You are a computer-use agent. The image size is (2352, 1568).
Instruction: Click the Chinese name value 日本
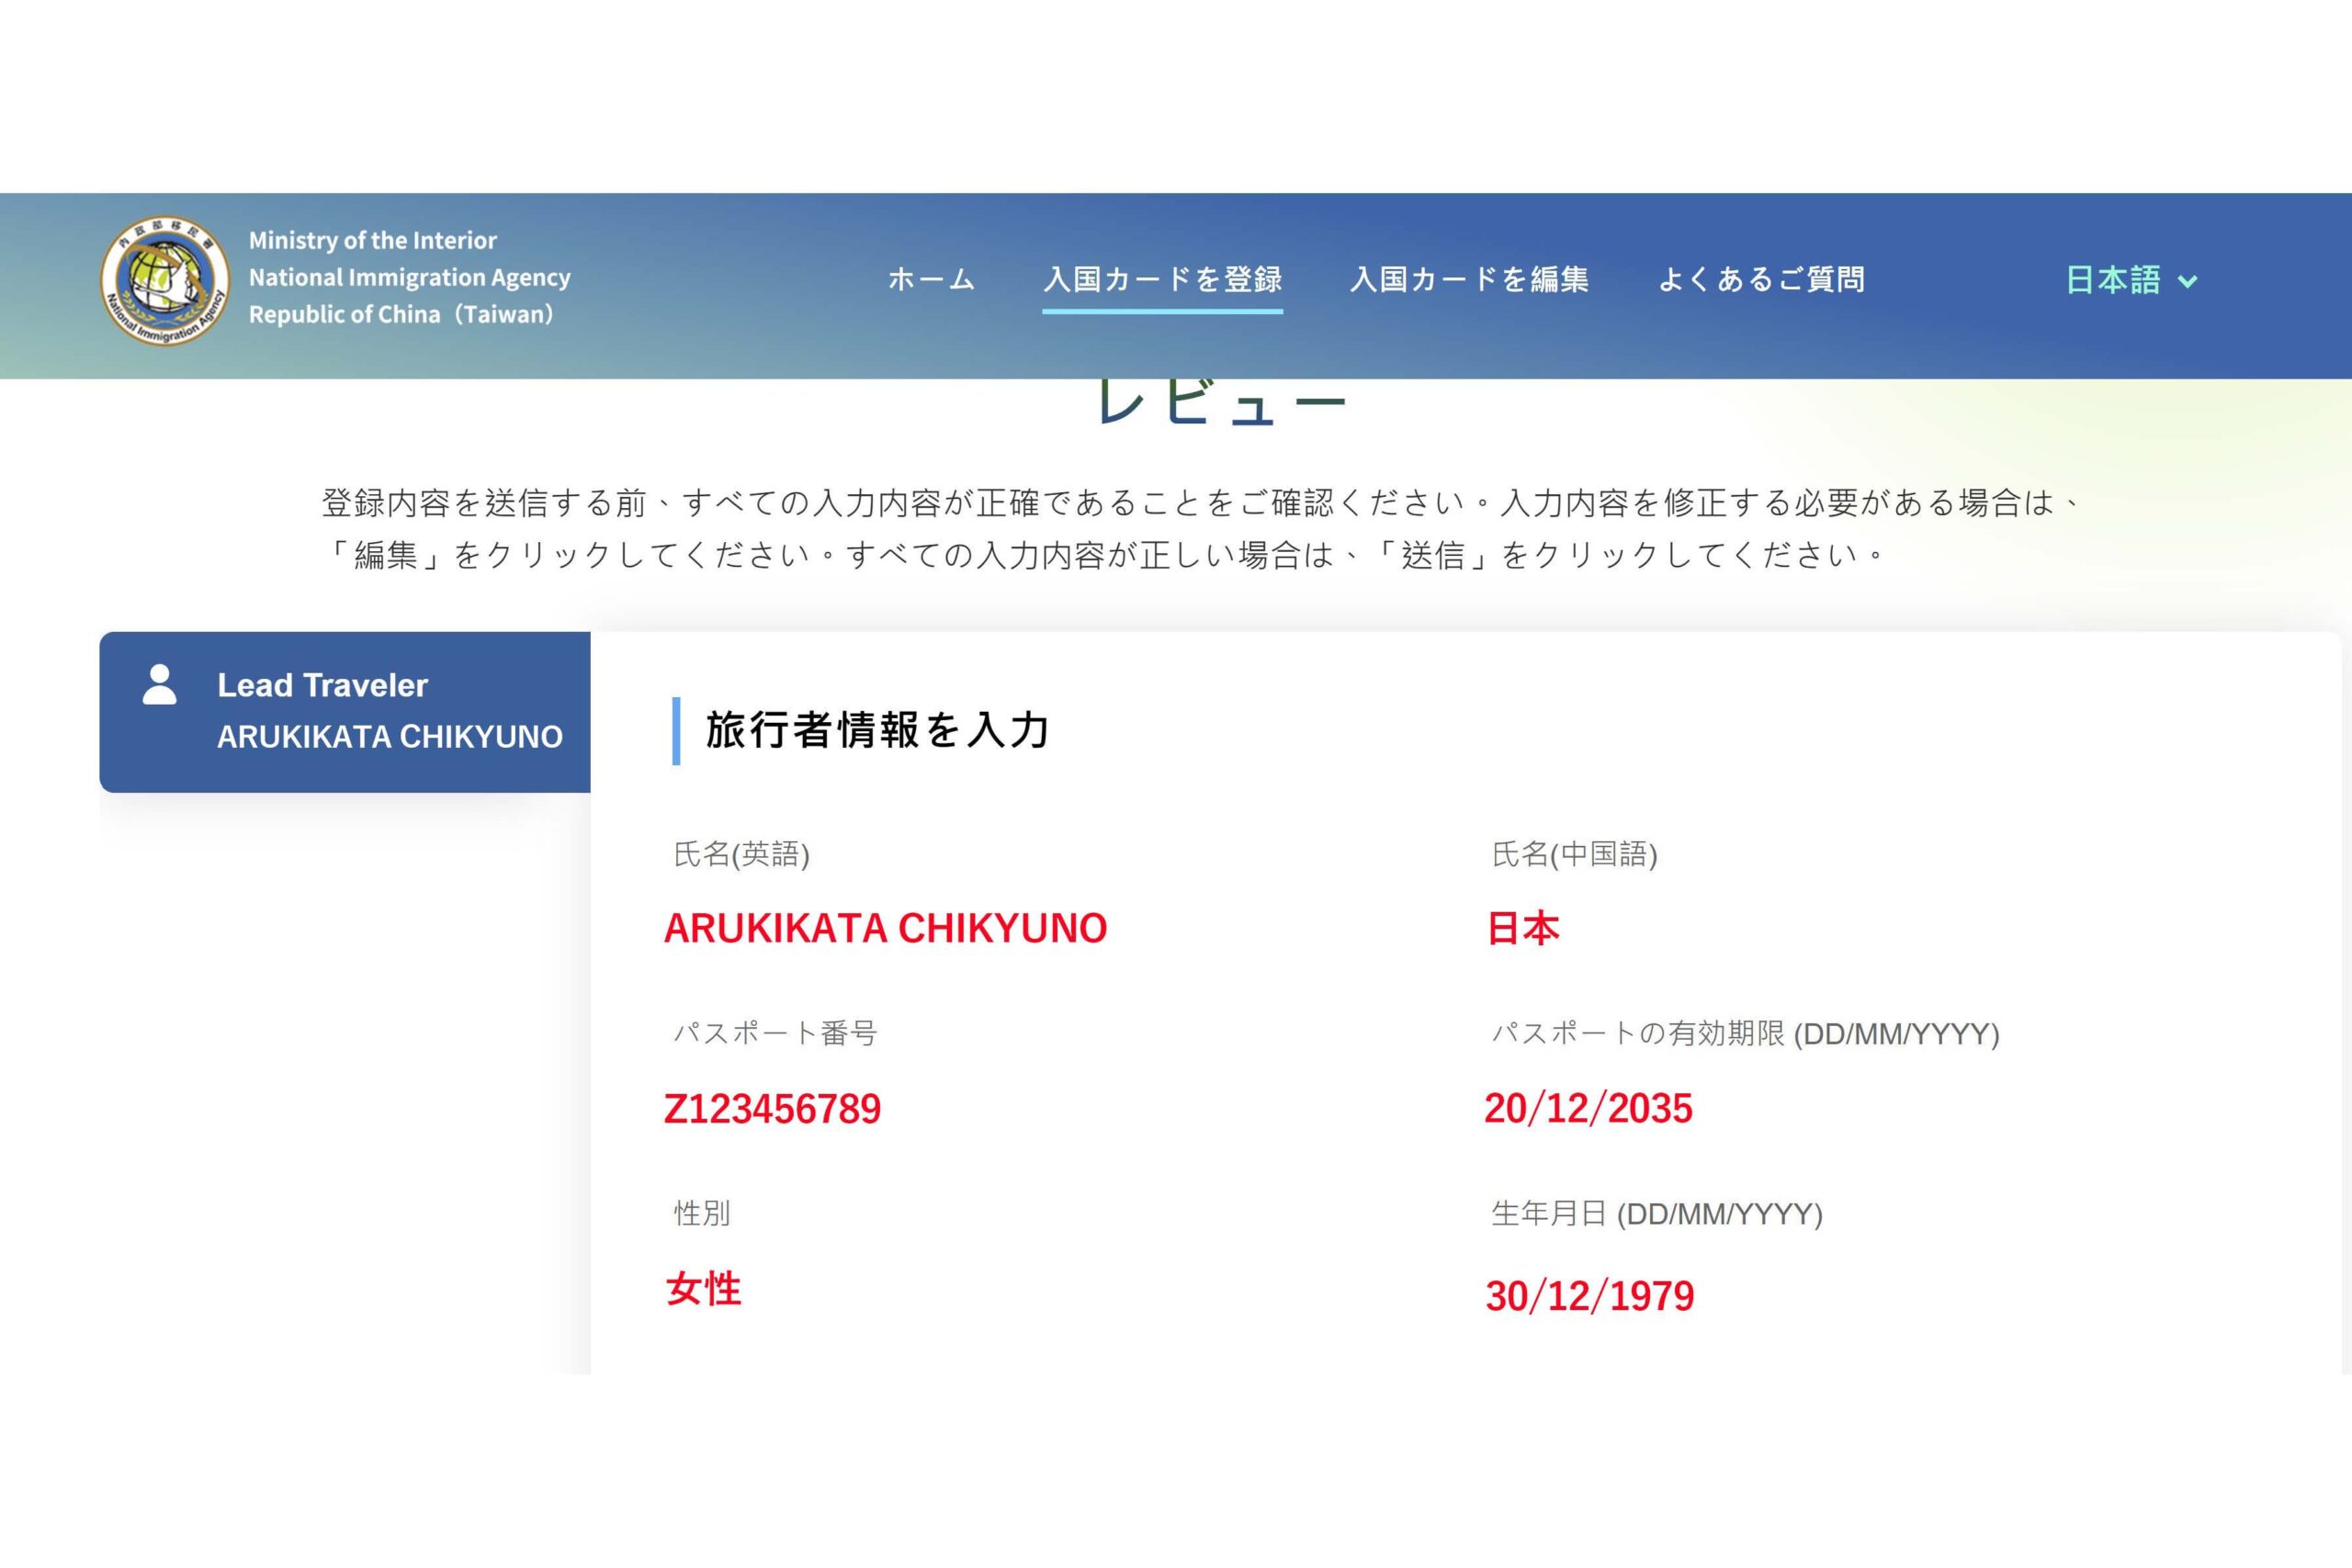point(1522,929)
